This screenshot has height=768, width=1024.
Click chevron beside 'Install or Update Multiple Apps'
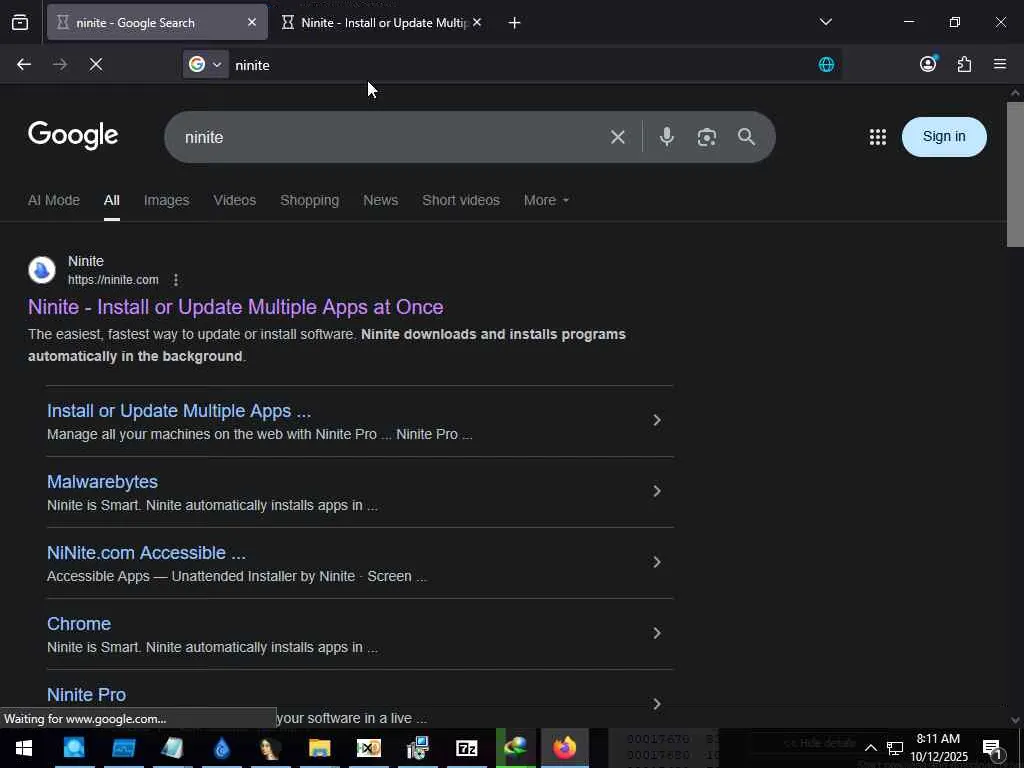(x=657, y=421)
